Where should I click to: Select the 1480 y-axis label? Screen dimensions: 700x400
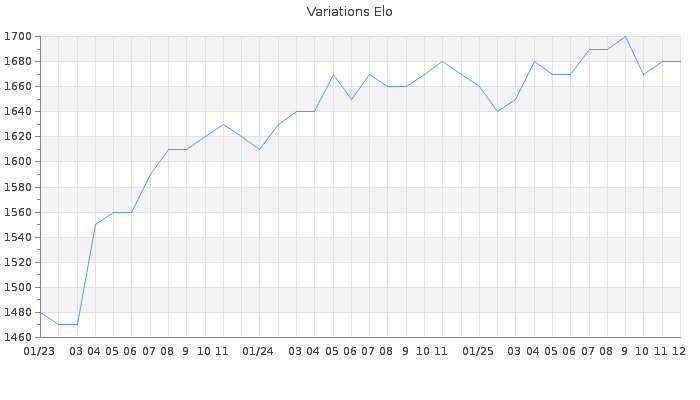pyautogui.click(x=18, y=312)
